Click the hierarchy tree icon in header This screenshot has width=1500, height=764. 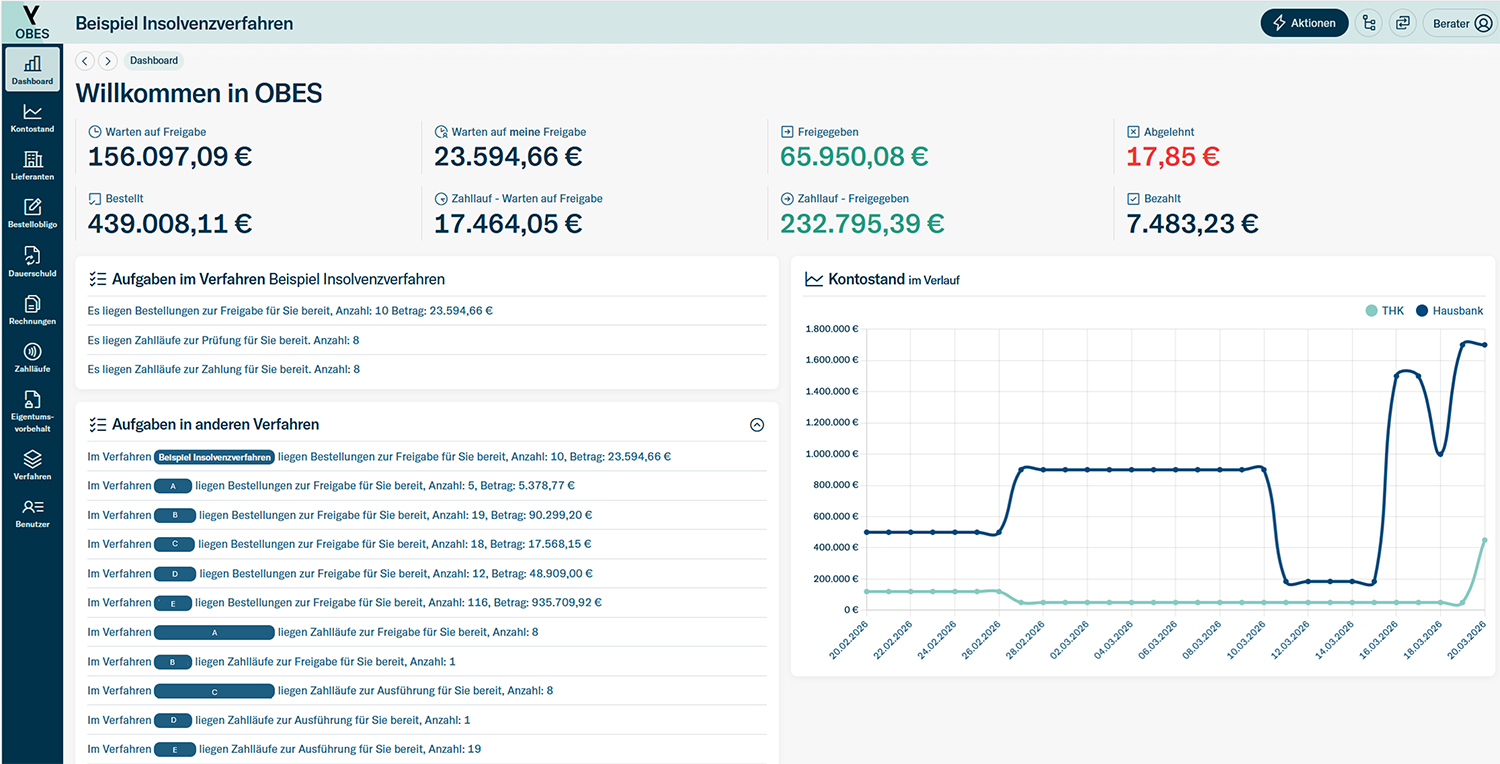click(1369, 23)
